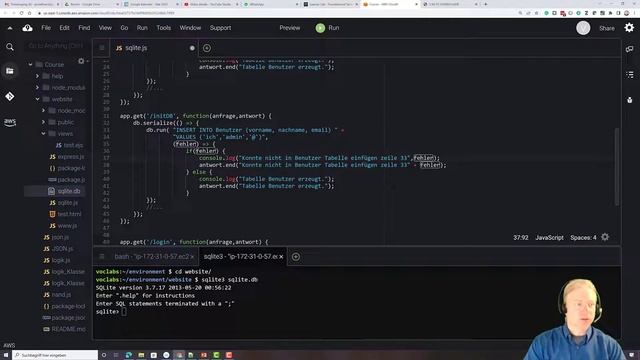Click the Preview button

pos(290,28)
